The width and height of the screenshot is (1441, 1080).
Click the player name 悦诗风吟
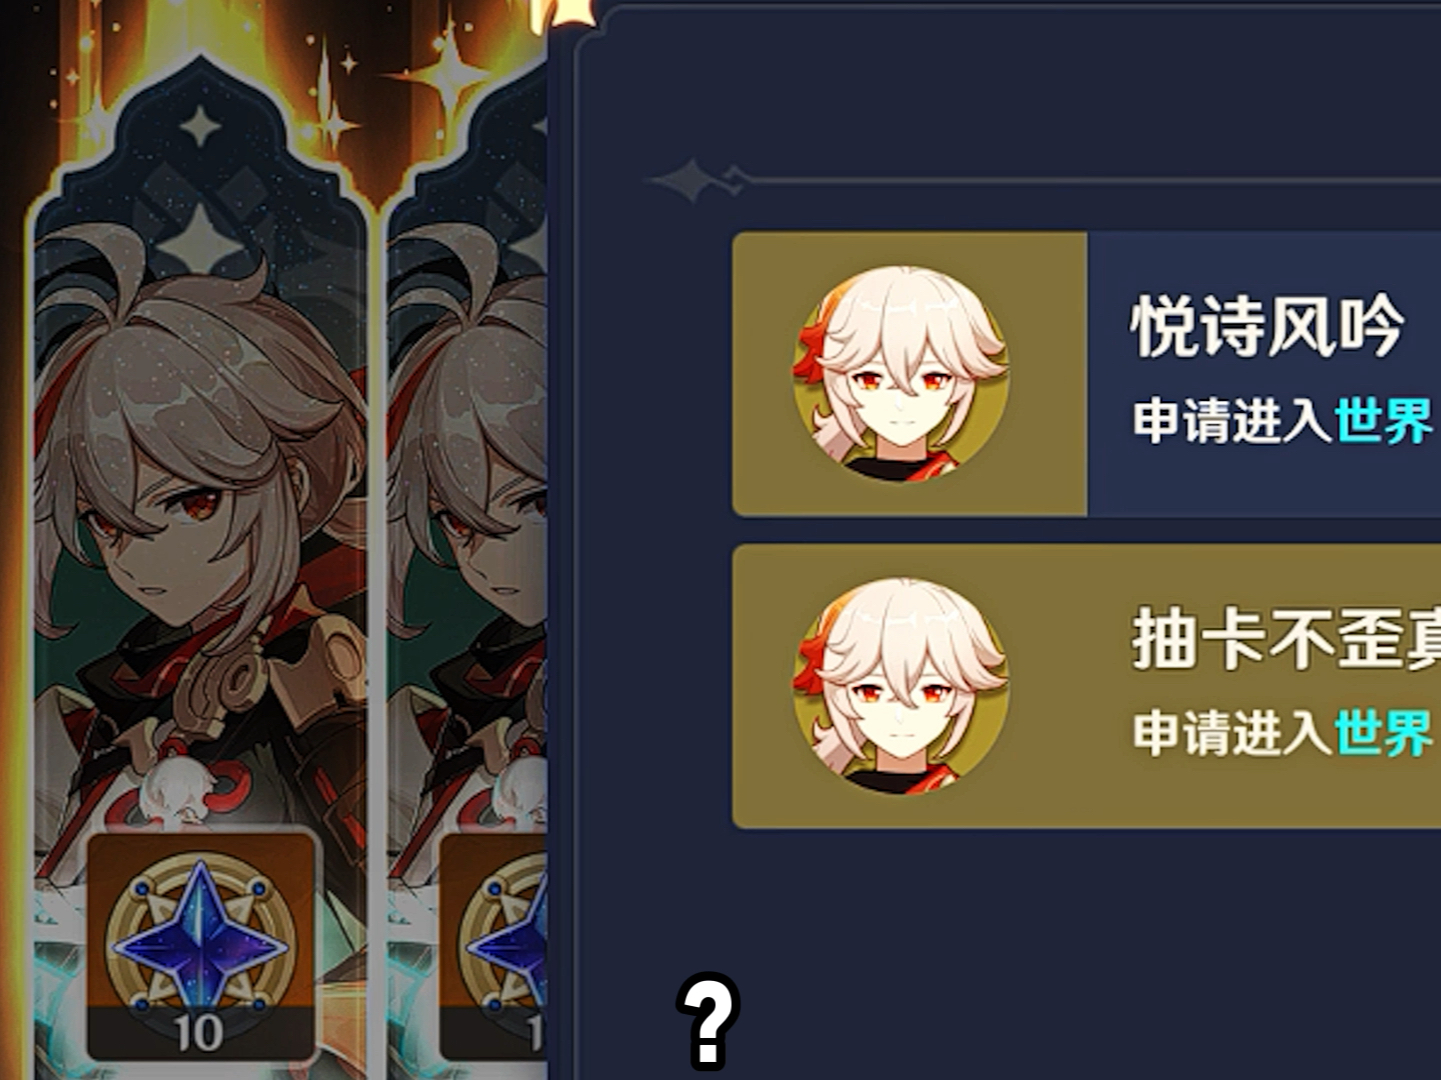tap(1267, 327)
